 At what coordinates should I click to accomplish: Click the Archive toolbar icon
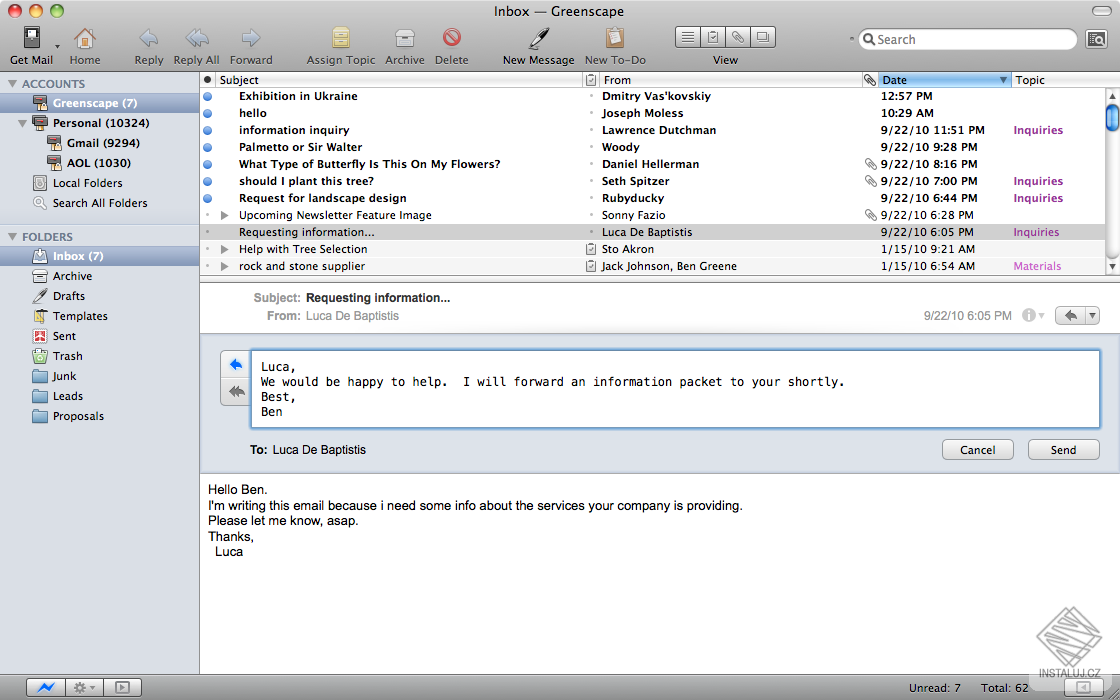point(405,38)
